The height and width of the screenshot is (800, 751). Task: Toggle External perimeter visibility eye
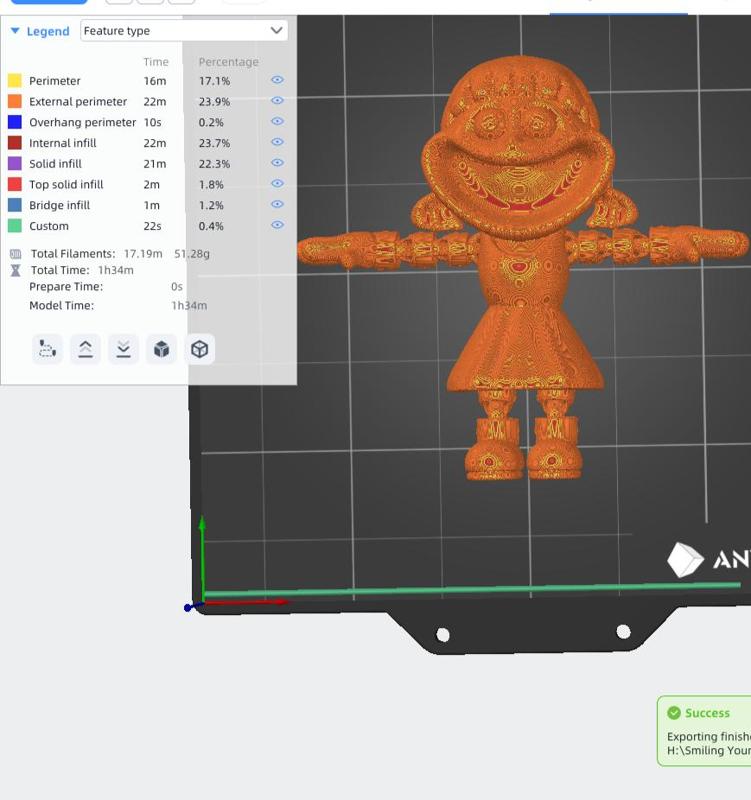[x=277, y=101]
